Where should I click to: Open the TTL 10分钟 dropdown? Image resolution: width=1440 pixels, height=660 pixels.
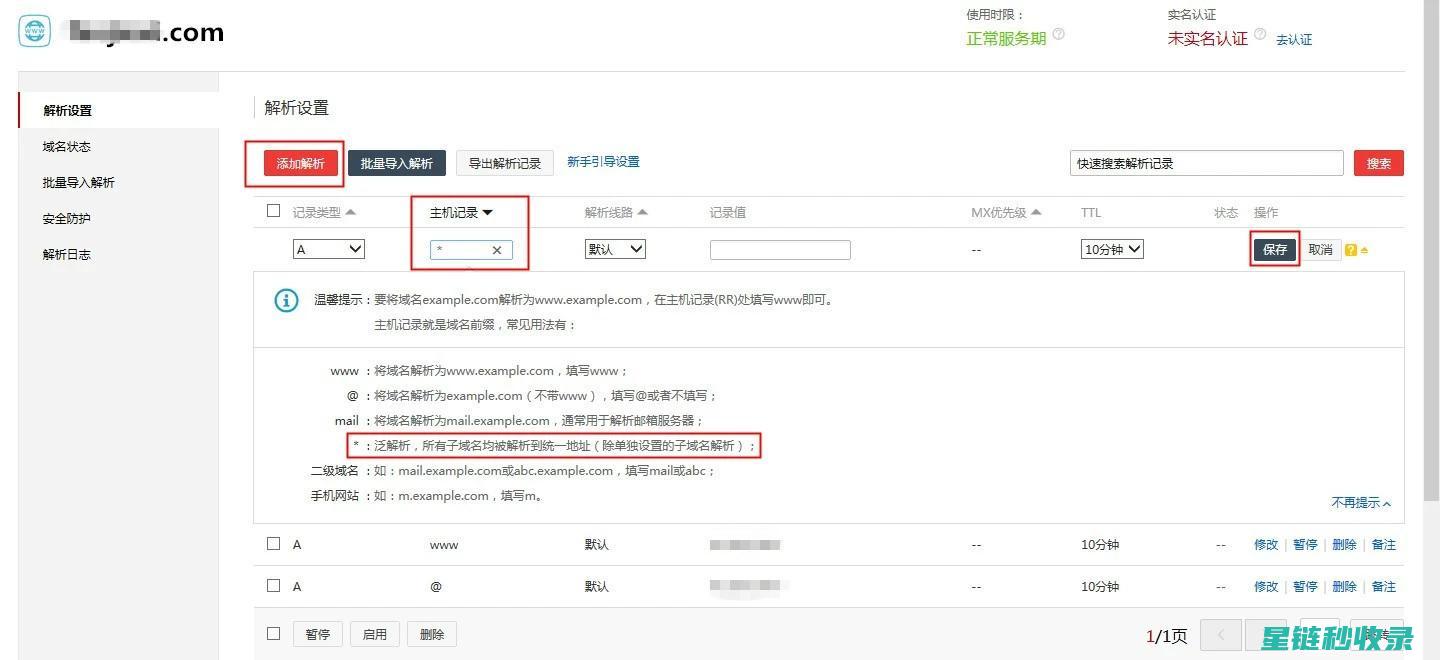click(x=1112, y=249)
